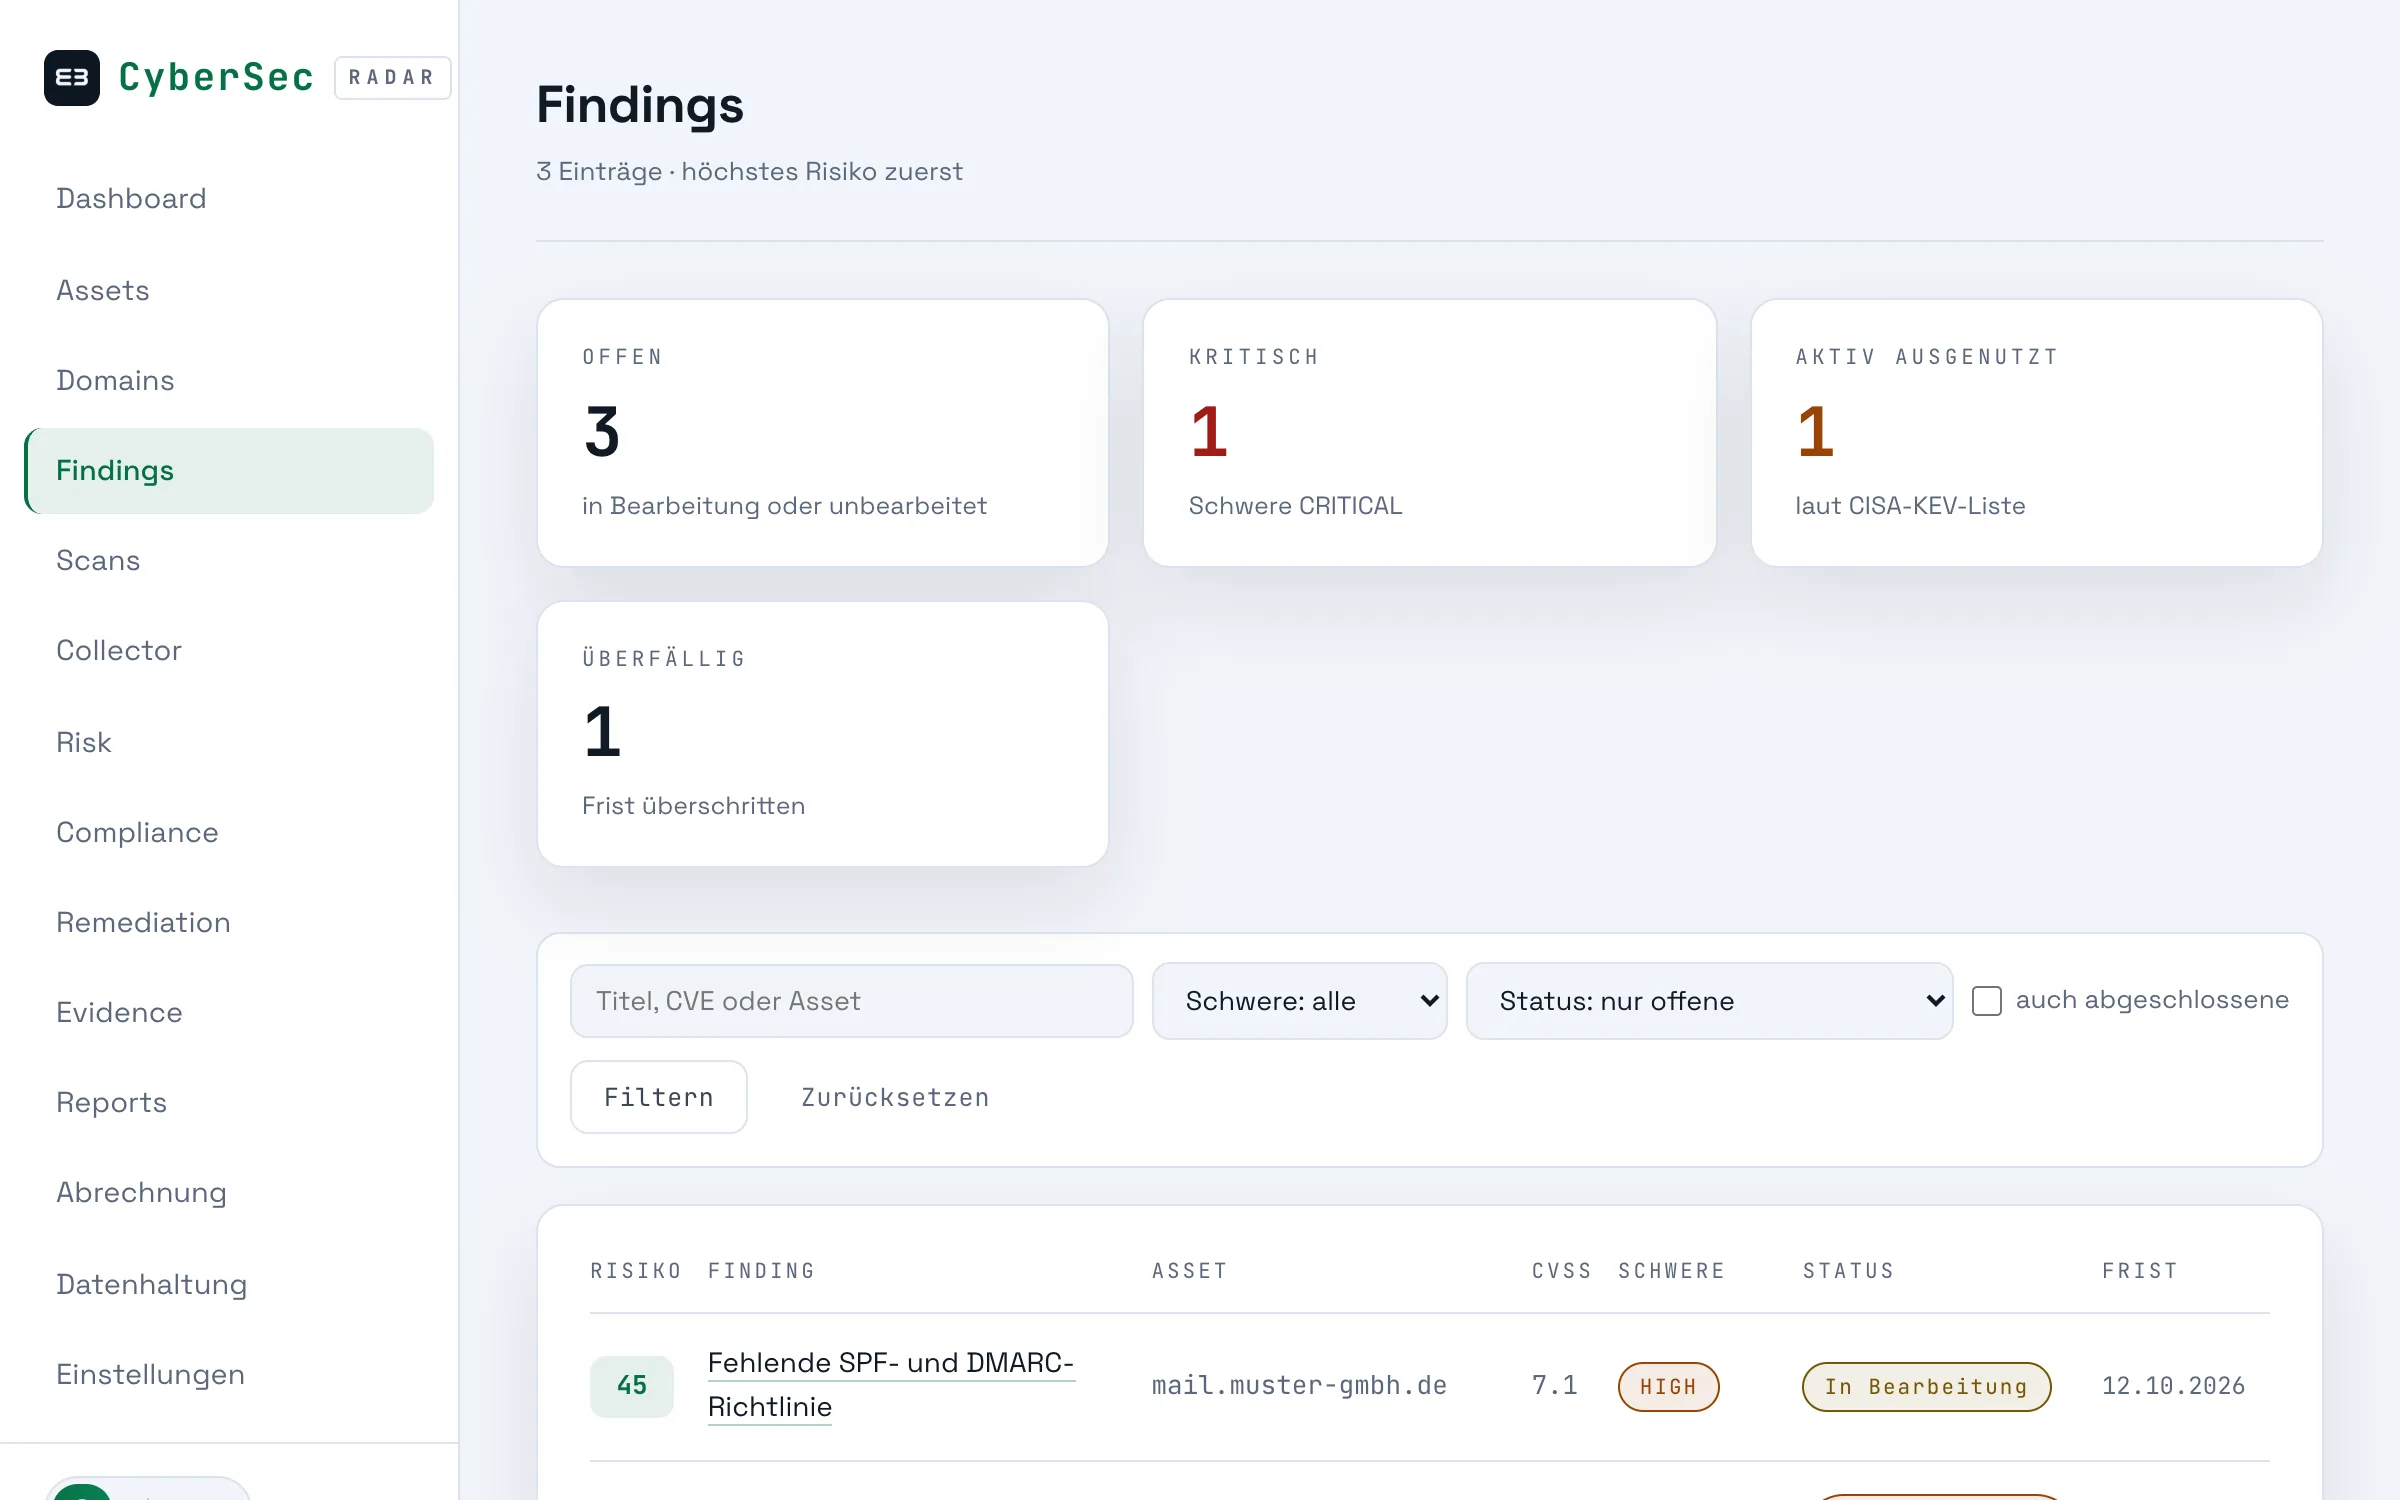Screen dimensions: 2400x1500
Task: Click the STATUS column header
Action: pyautogui.click(x=1849, y=1271)
